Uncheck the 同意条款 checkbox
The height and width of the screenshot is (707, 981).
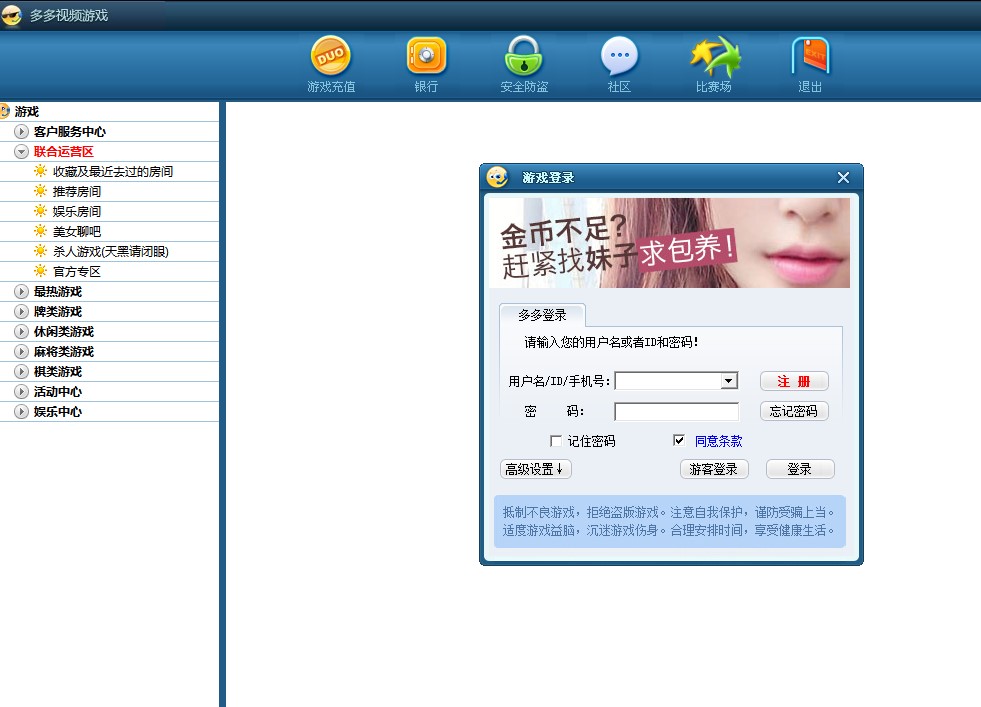680,441
